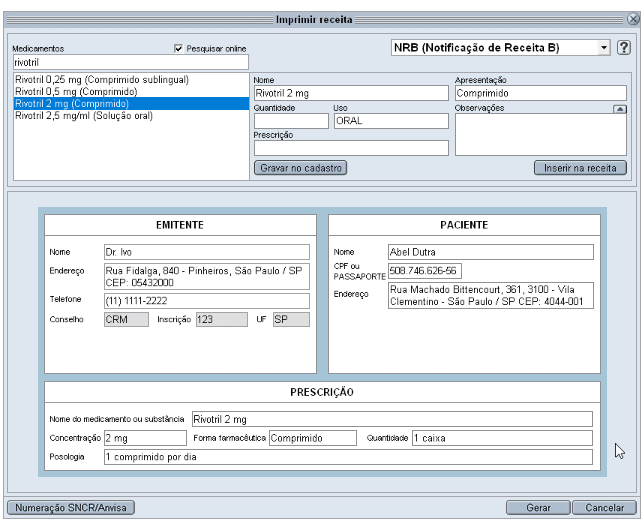Click the Cancelar button

coord(605,508)
